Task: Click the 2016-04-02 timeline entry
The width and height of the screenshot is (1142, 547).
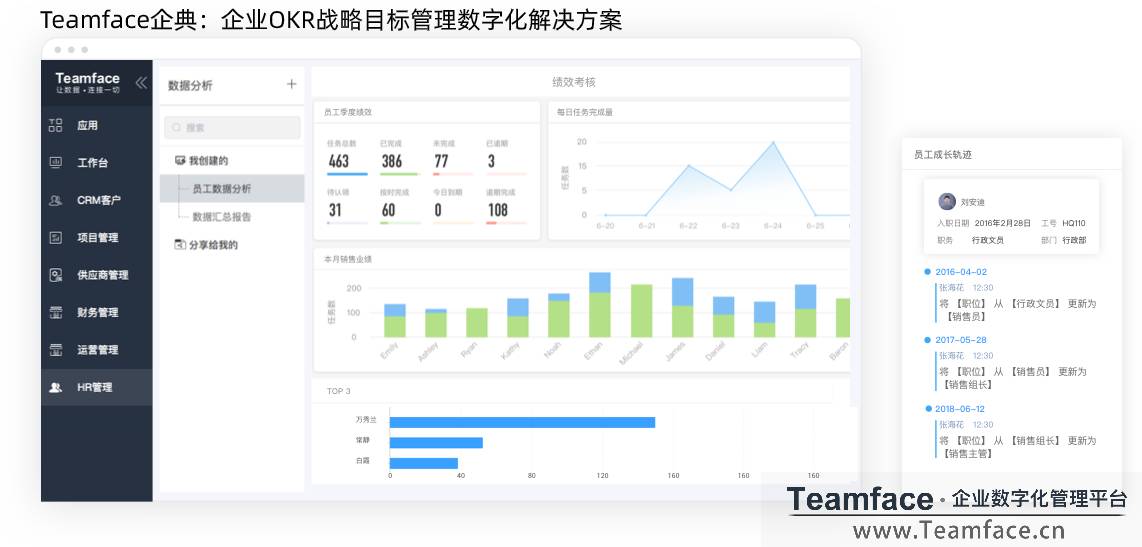Action: point(961,272)
